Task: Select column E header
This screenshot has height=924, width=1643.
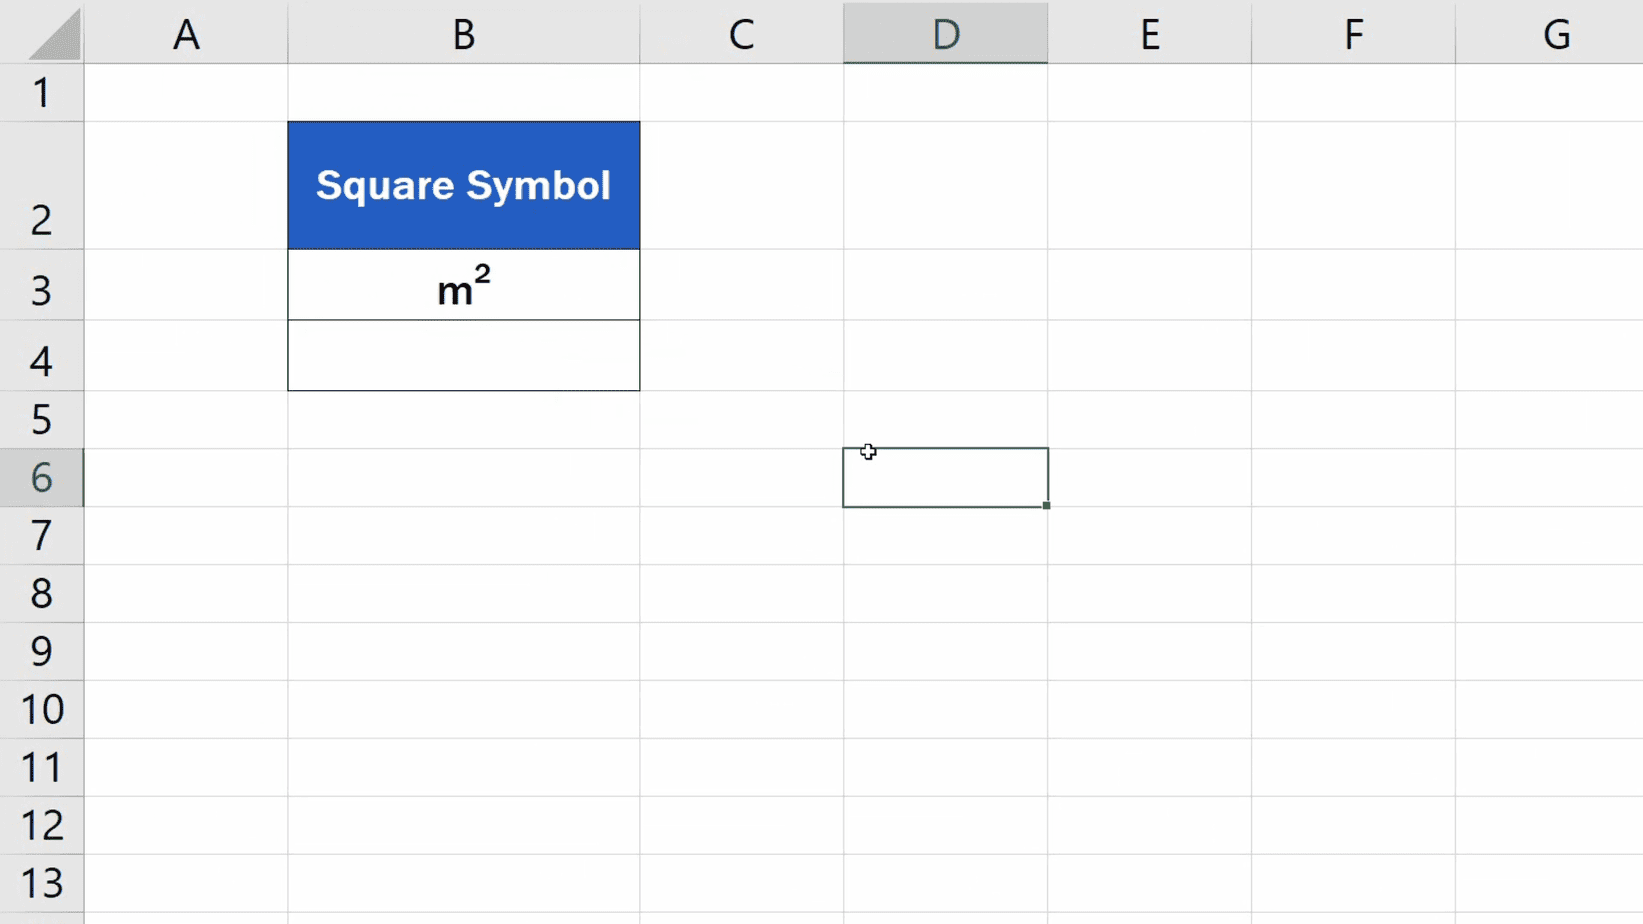Action: [1149, 33]
